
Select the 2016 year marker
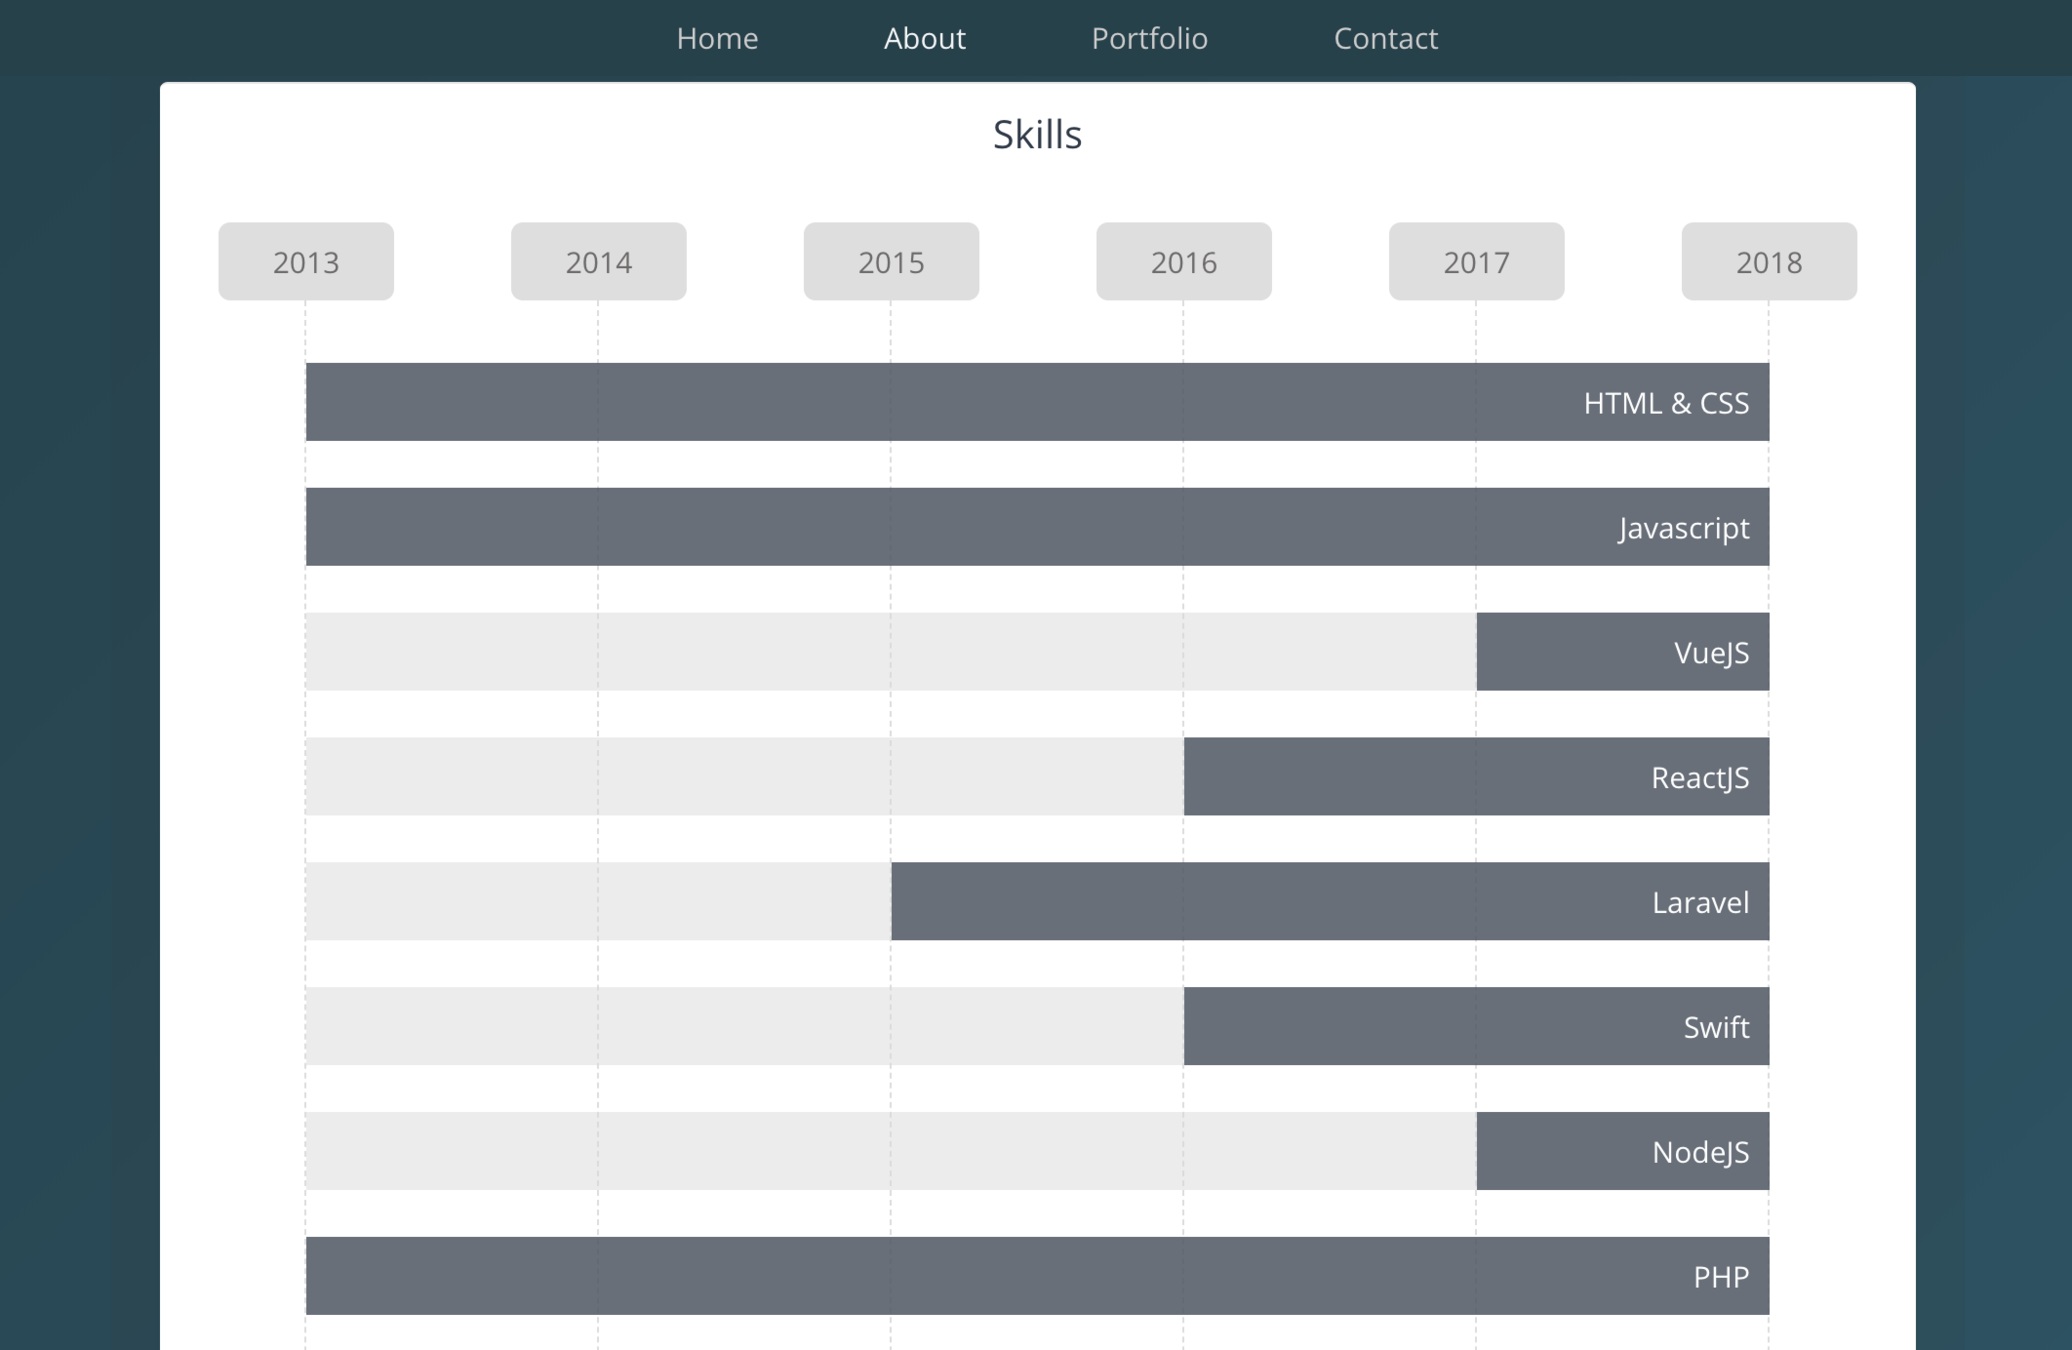[1183, 262]
